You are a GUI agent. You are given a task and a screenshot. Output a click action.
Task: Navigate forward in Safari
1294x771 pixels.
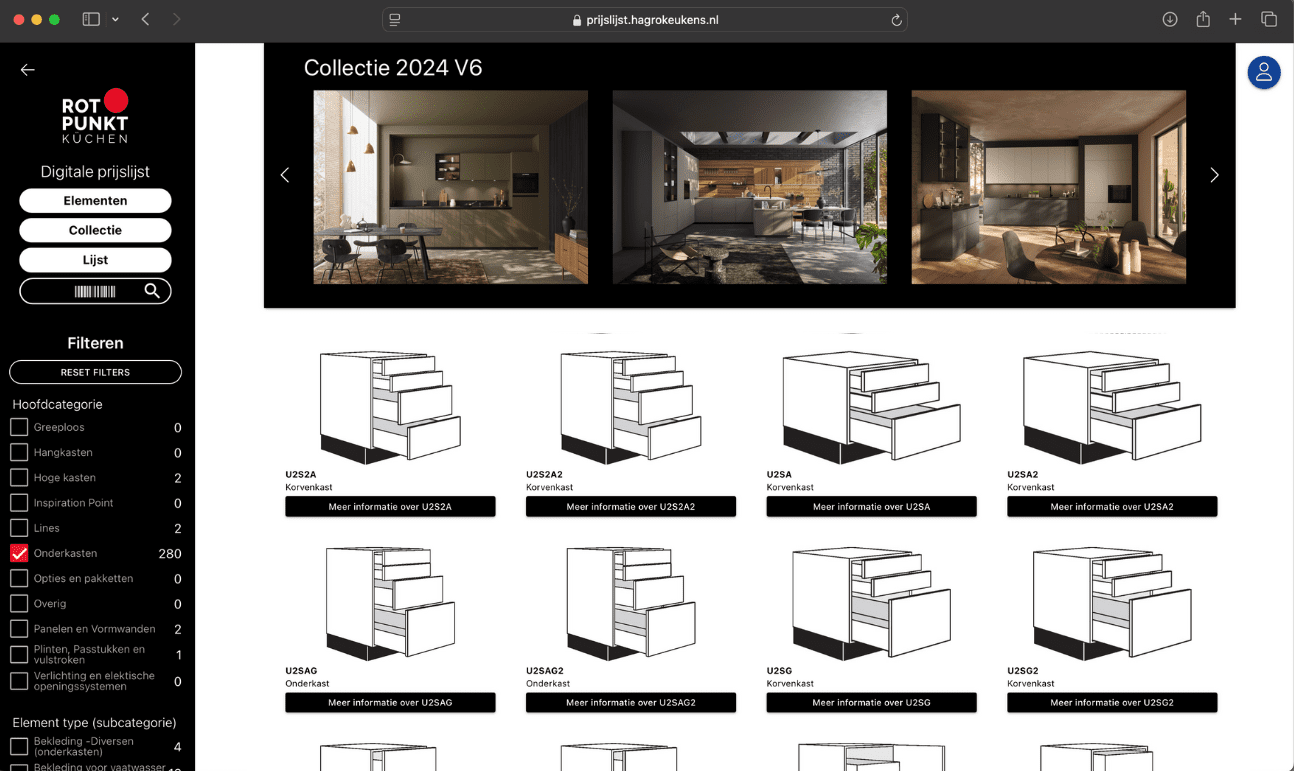coord(176,19)
